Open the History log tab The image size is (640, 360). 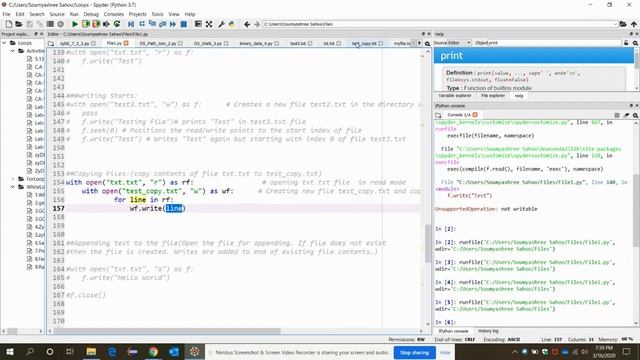[488, 331]
